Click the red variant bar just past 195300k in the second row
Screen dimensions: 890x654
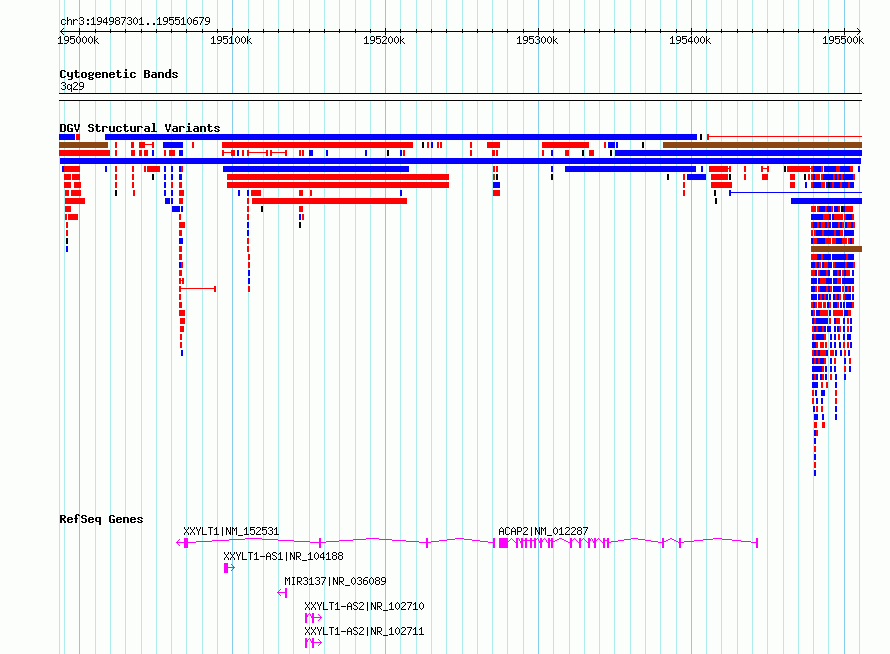(x=565, y=145)
